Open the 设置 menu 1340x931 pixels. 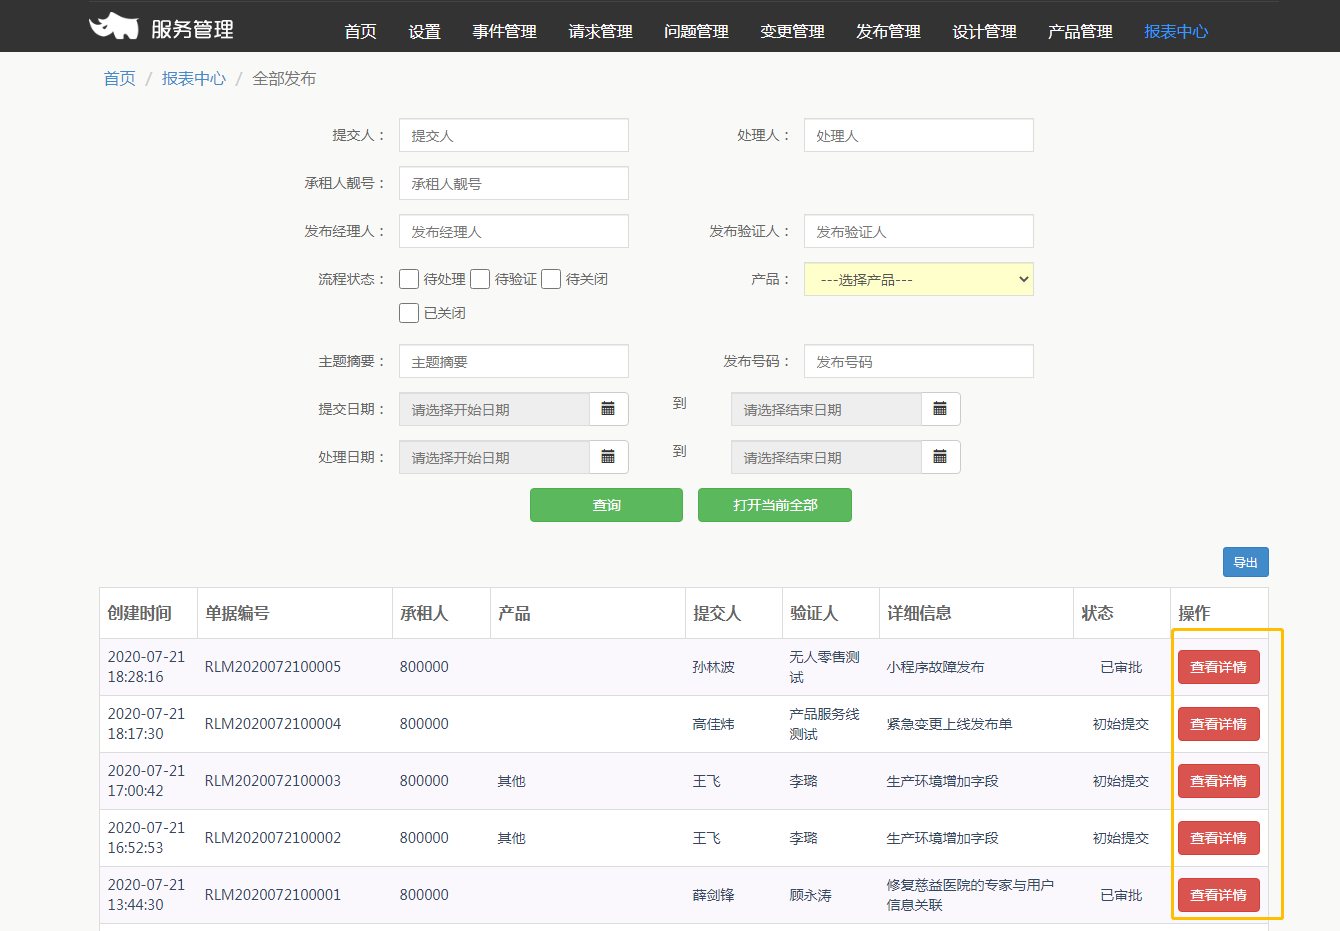point(424,31)
